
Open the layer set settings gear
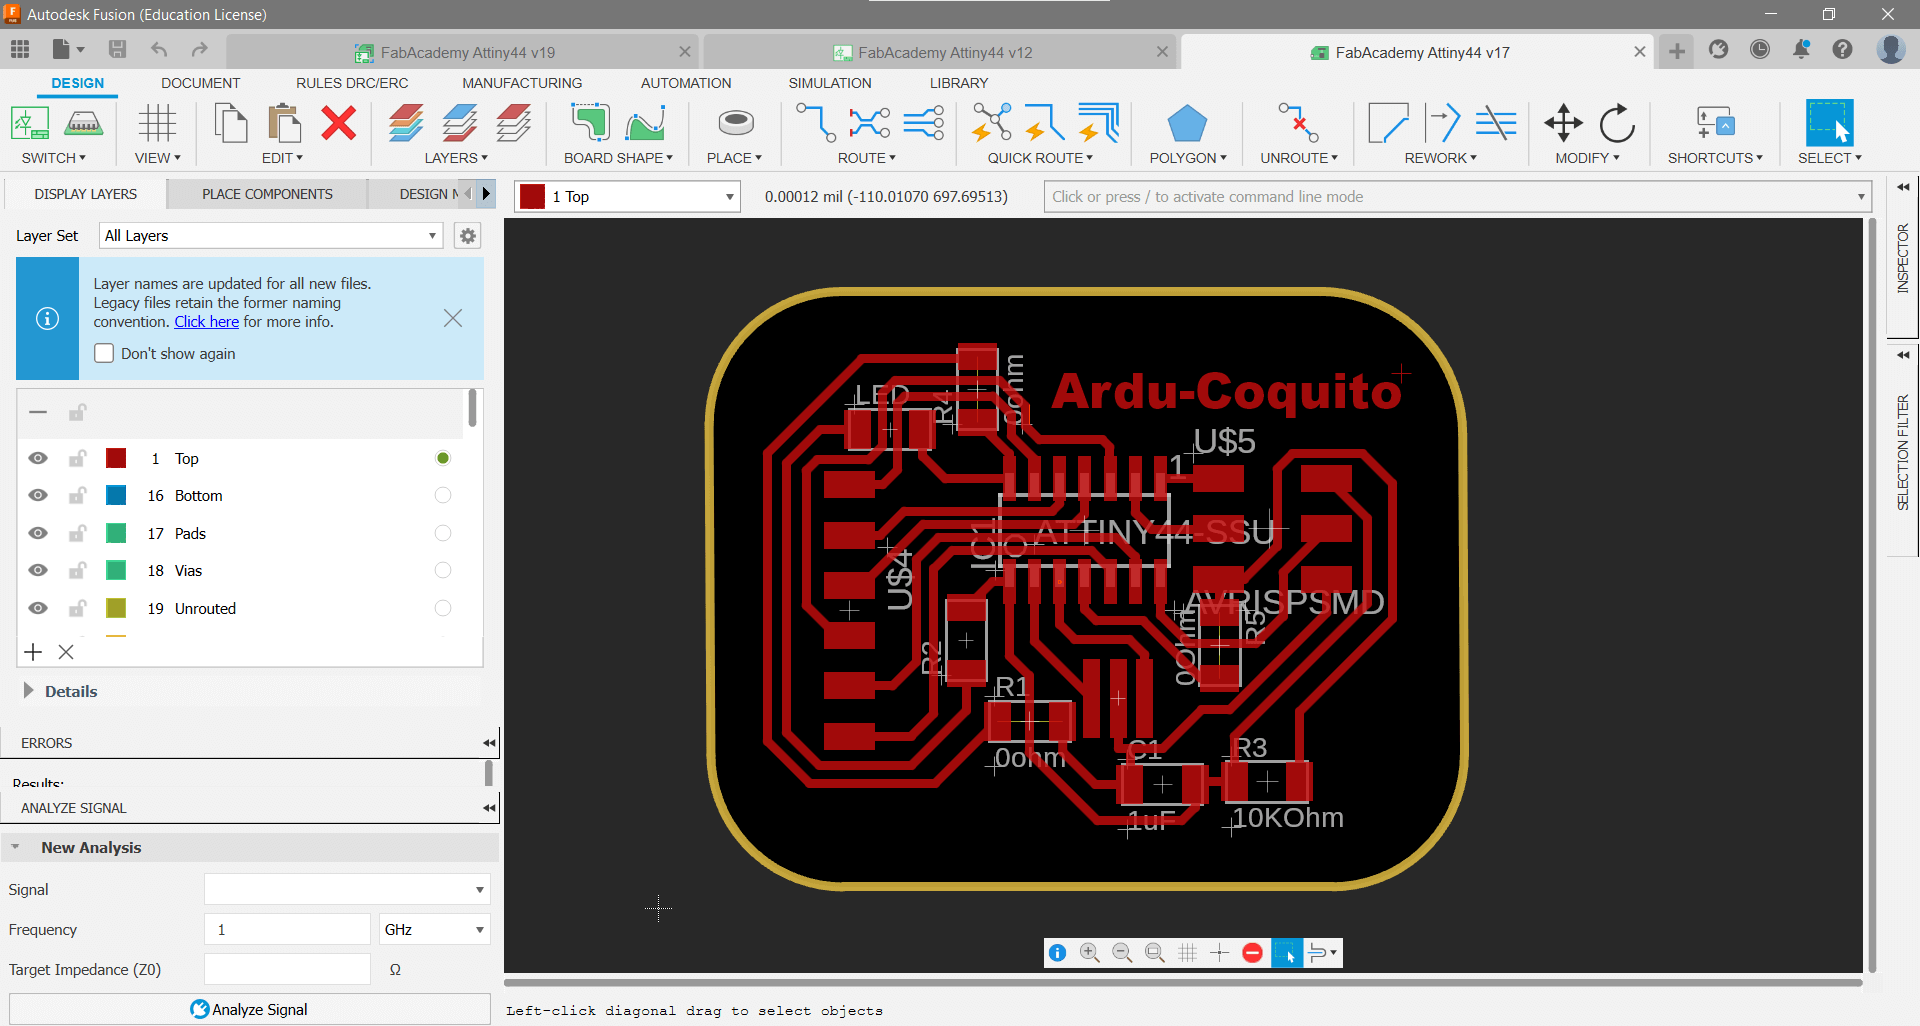pyautogui.click(x=467, y=236)
